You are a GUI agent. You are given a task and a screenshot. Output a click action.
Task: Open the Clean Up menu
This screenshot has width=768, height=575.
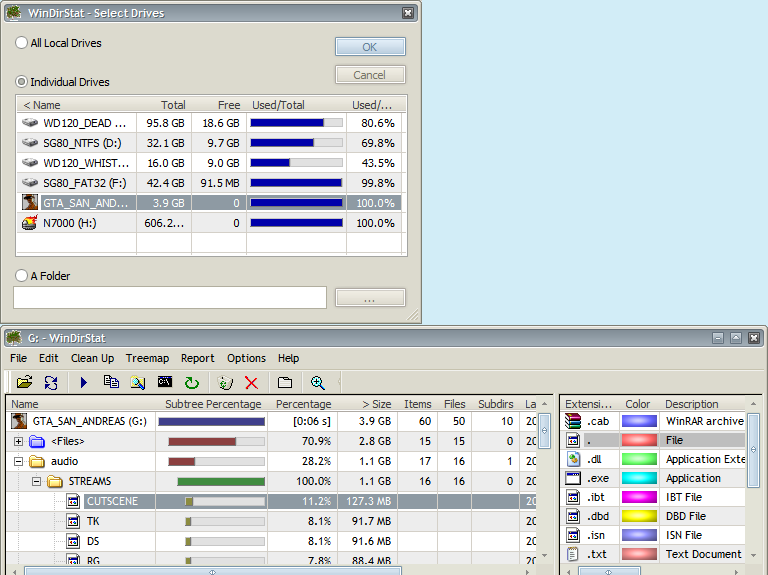tap(92, 358)
